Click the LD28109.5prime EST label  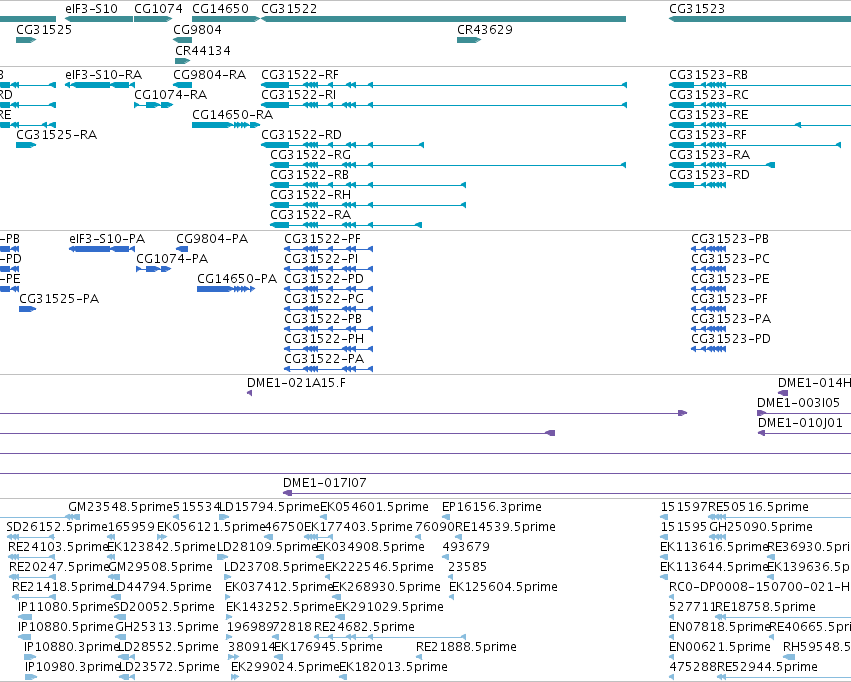click(x=267, y=547)
